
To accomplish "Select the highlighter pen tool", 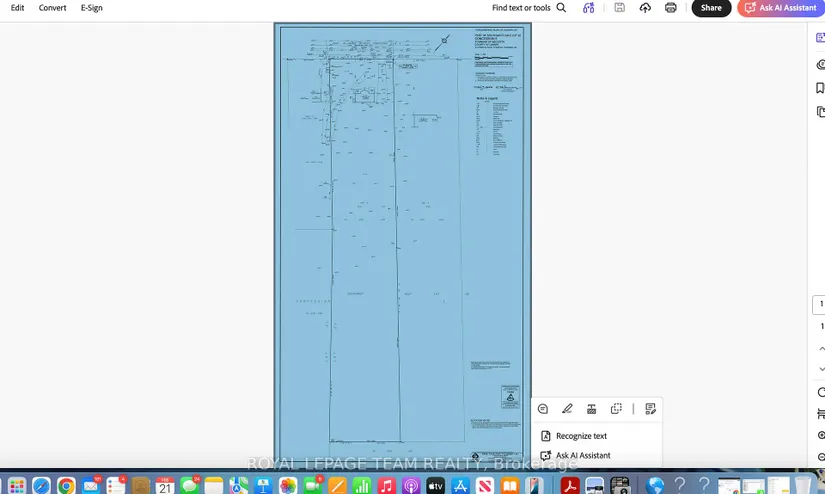I will pyautogui.click(x=567, y=409).
